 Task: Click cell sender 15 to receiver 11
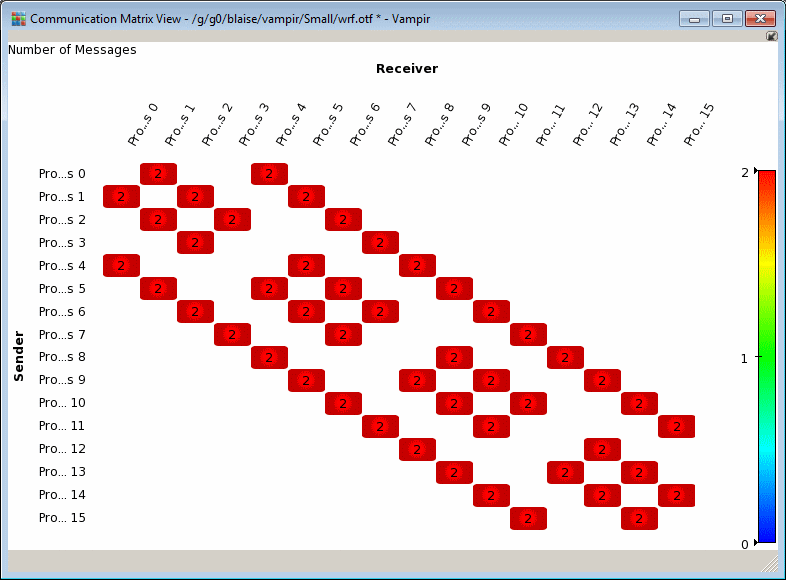[528, 518]
